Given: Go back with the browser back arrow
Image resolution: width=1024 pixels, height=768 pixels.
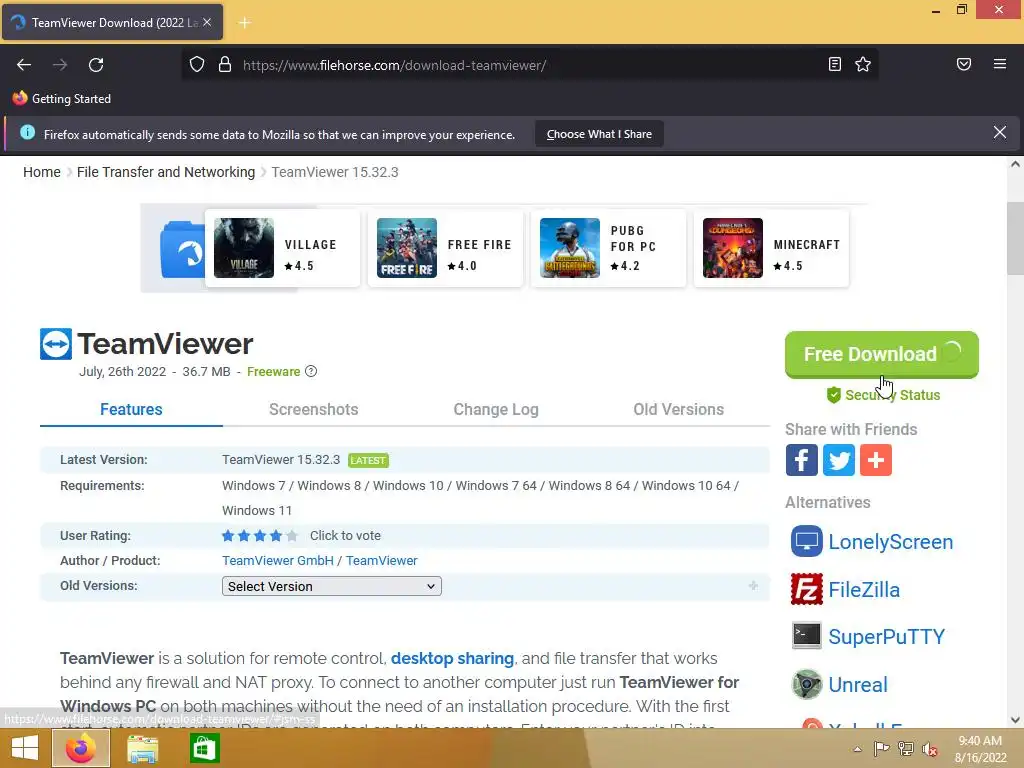Looking at the screenshot, I should 24,65.
